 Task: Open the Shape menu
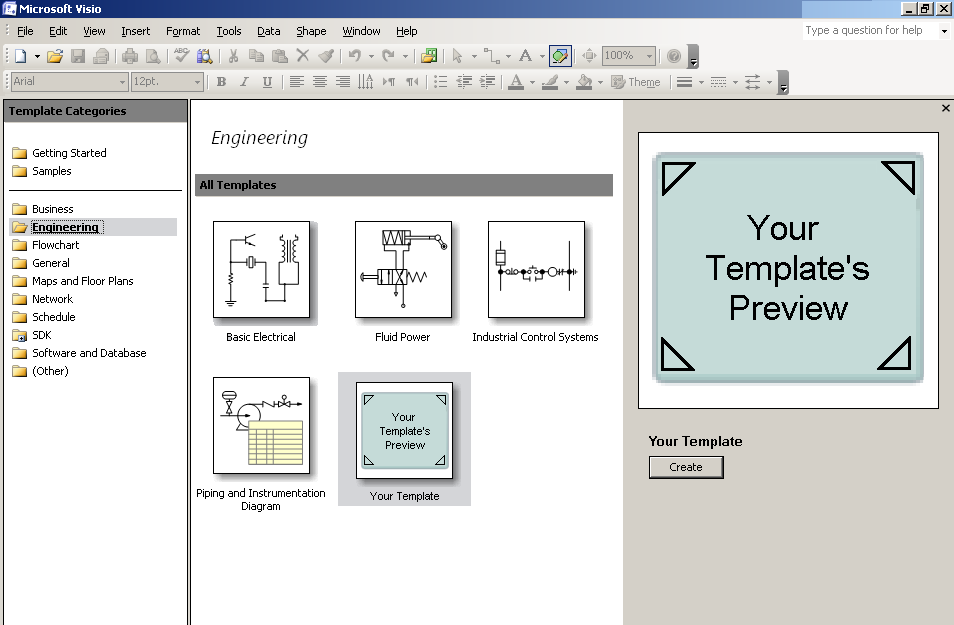(x=311, y=31)
